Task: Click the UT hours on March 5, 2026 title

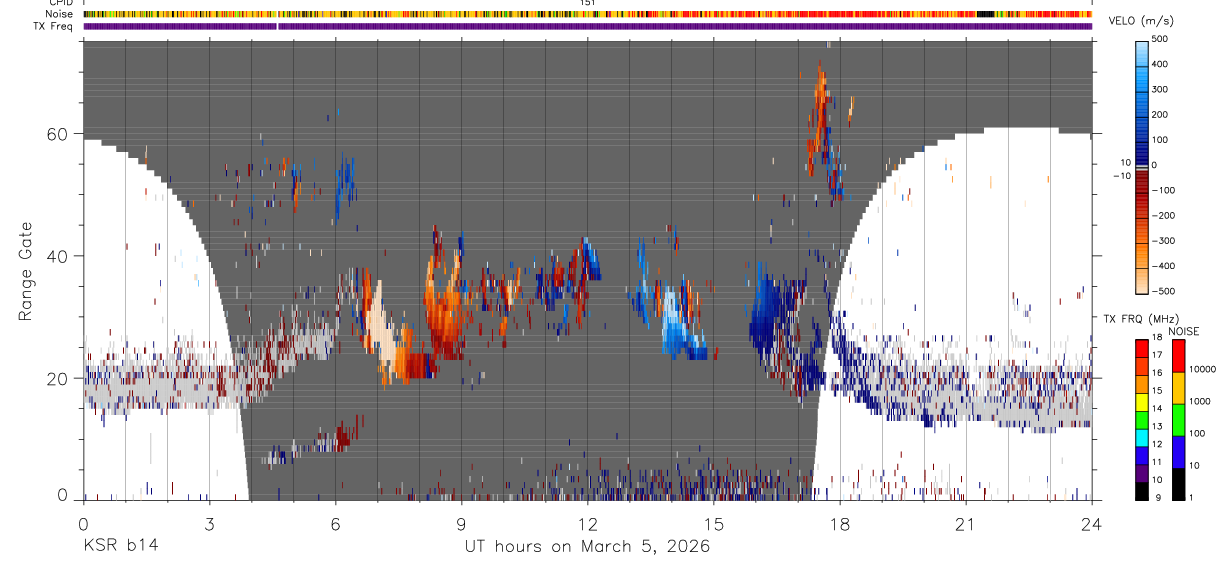Action: 587,547
